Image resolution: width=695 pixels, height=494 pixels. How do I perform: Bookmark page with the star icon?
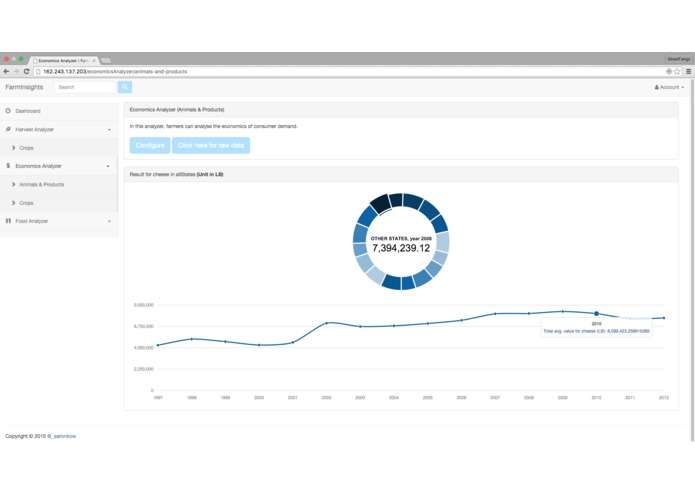[x=677, y=71]
